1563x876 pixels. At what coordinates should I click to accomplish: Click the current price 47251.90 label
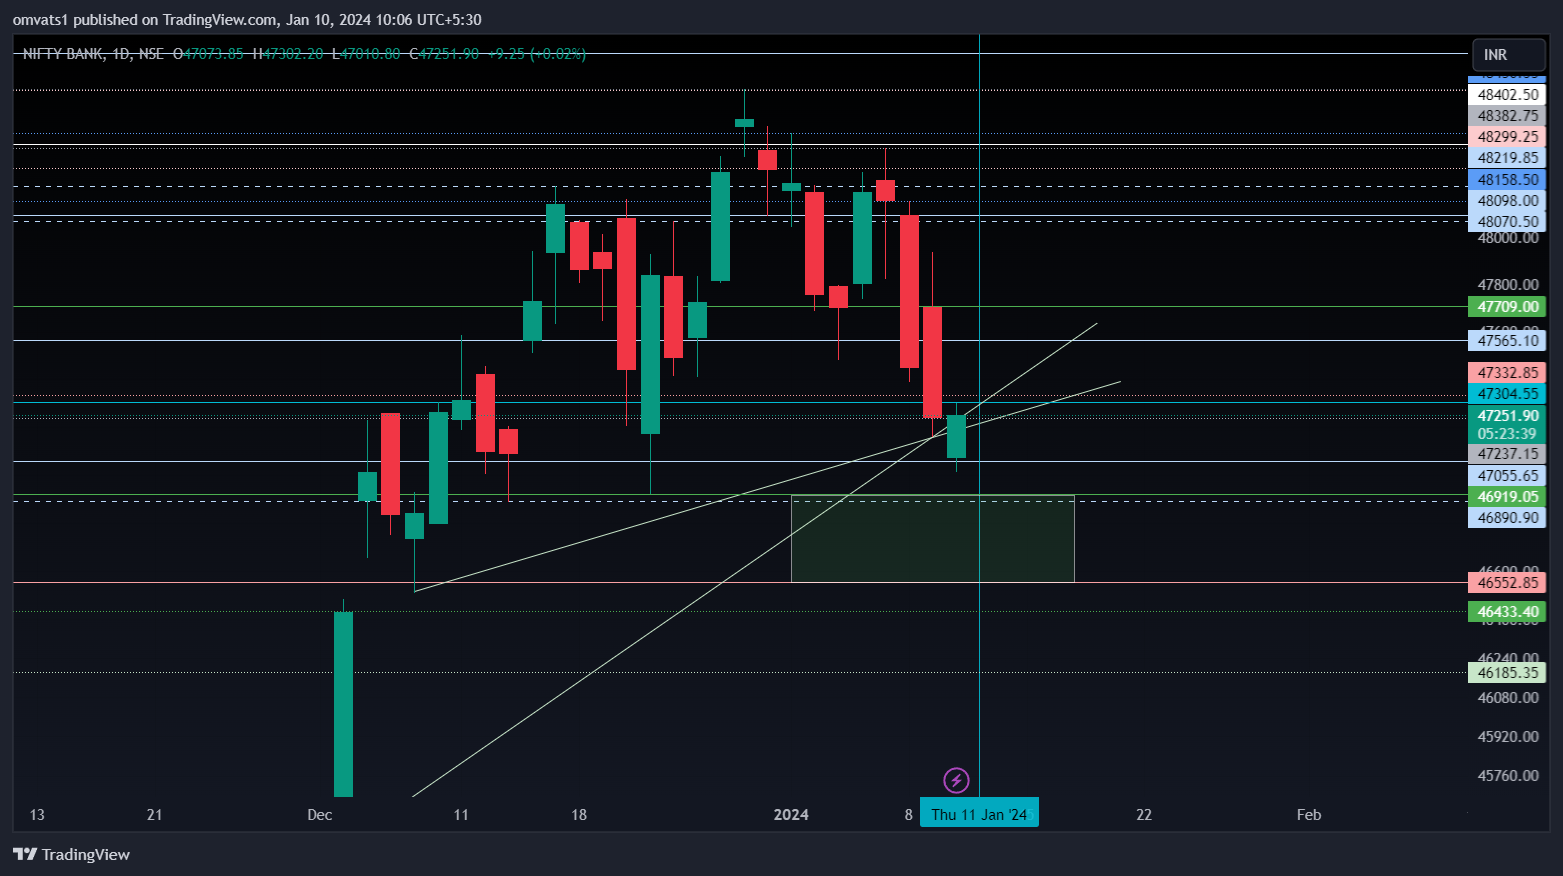(1507, 416)
